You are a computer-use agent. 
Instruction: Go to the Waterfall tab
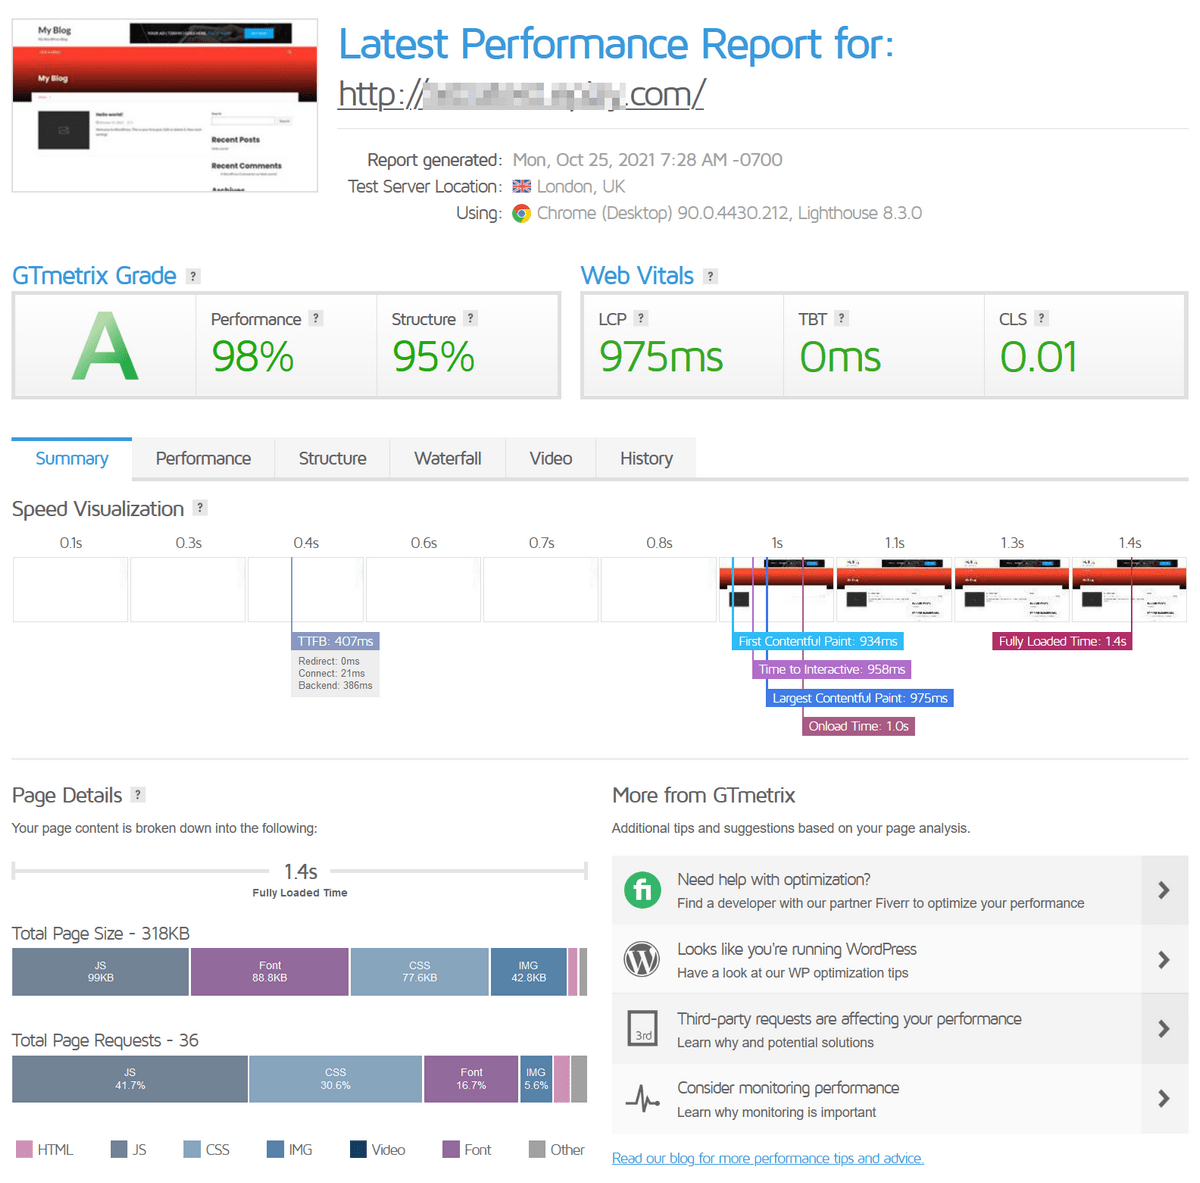point(448,459)
